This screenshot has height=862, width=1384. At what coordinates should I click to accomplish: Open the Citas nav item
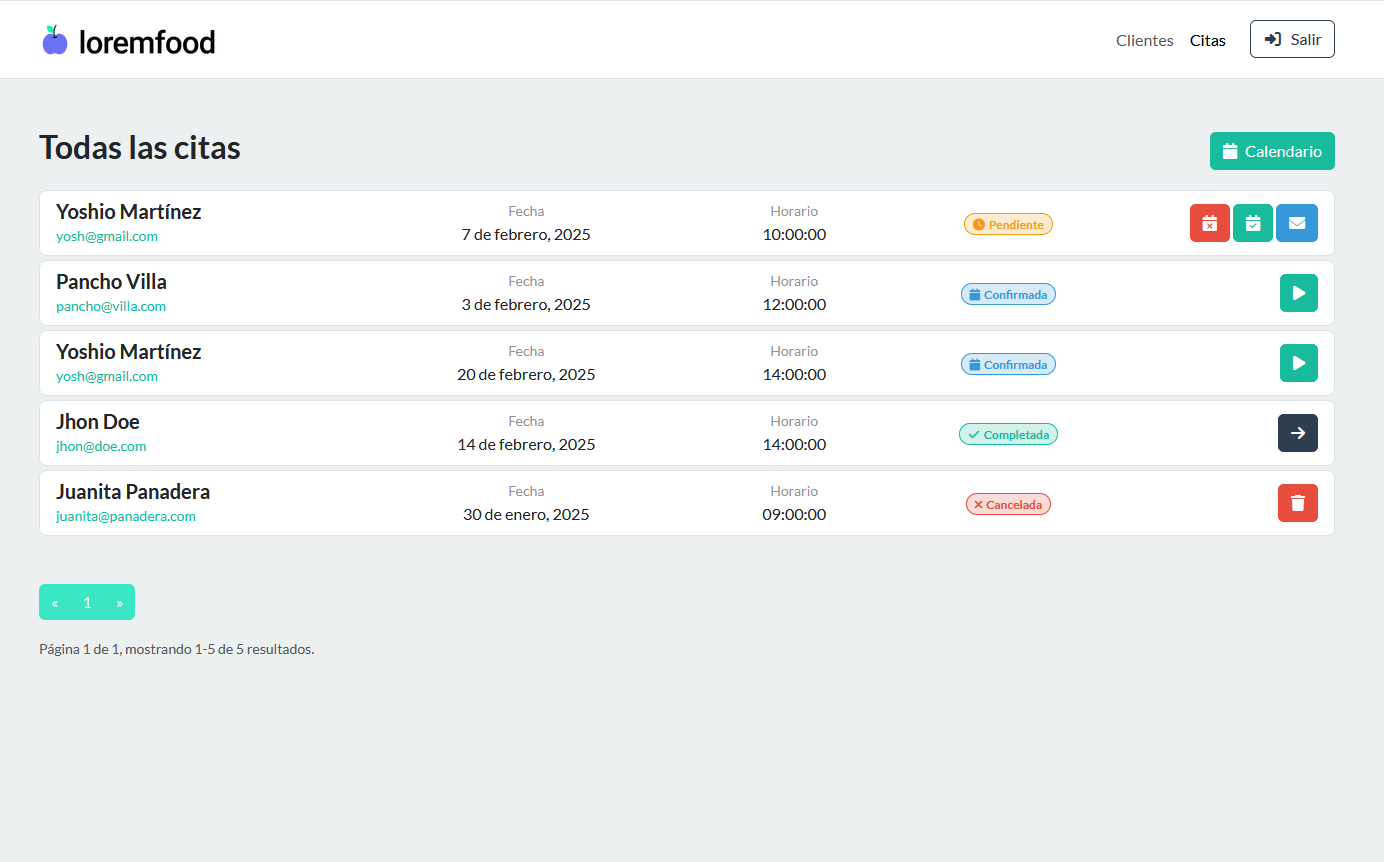click(x=1207, y=41)
